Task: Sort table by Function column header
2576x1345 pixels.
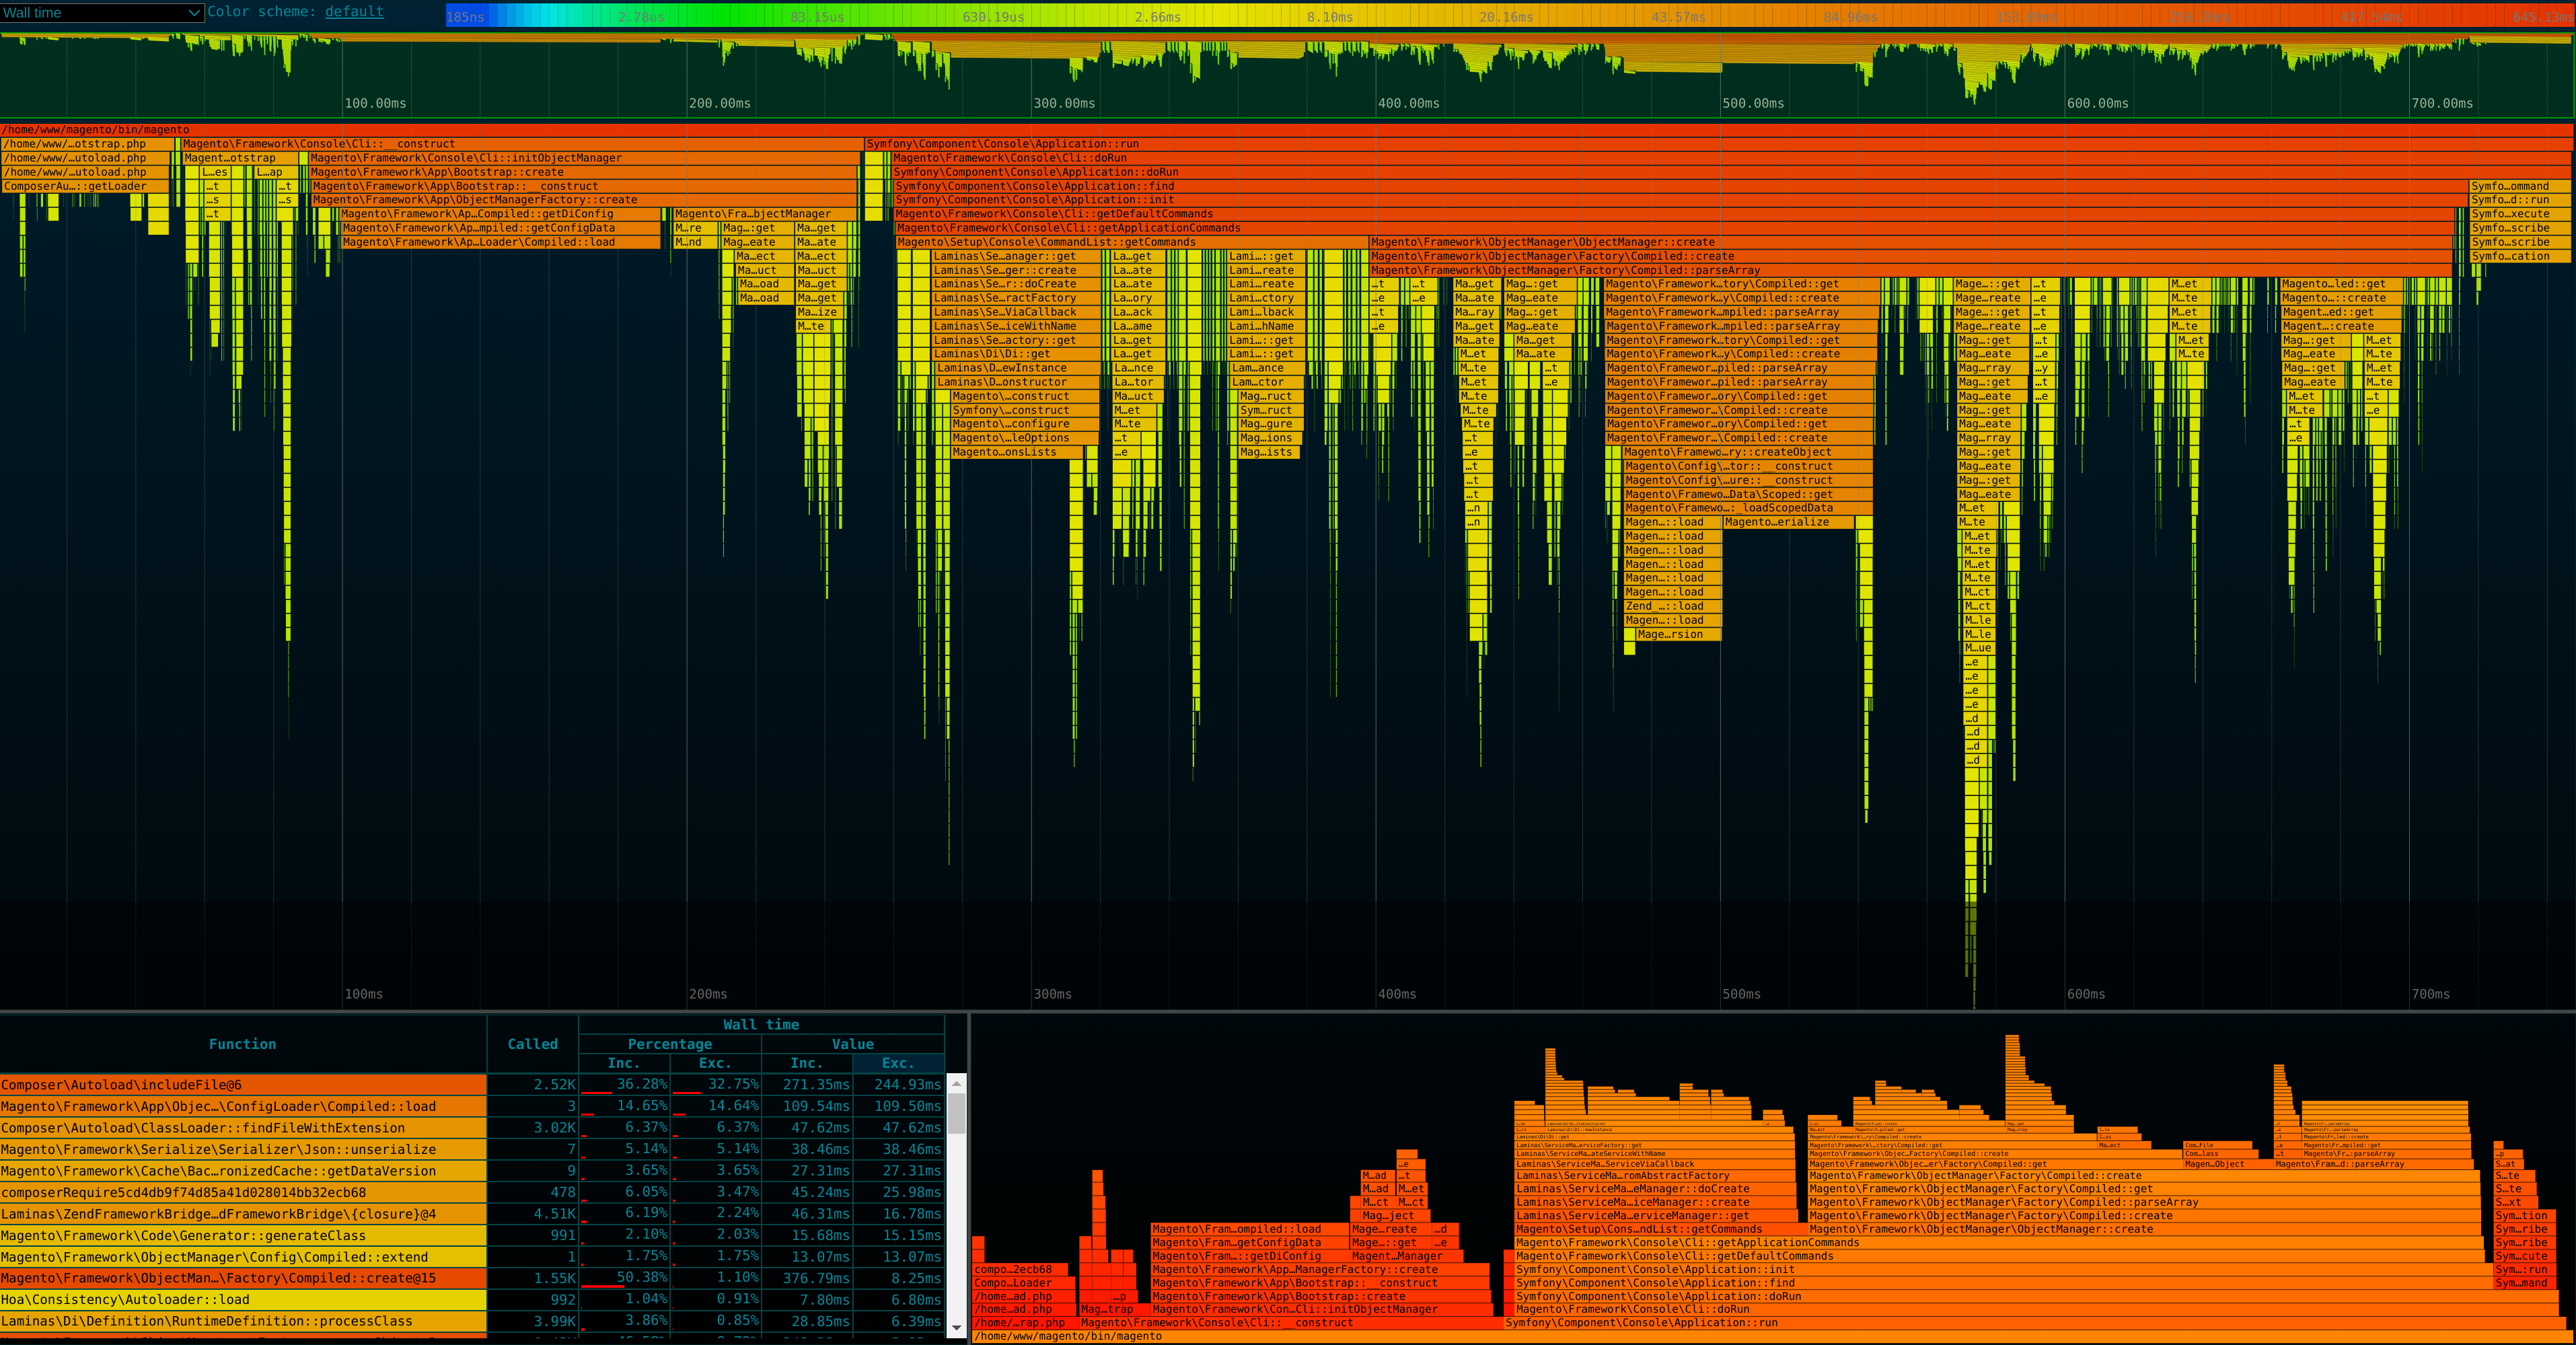Action: coord(242,1044)
